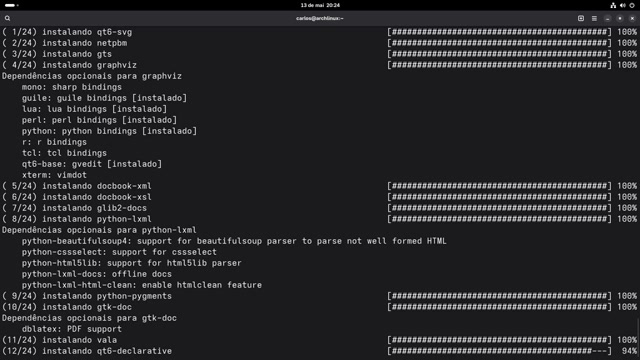
Task: Click the gtk-doc progress bar
Action: [x=500, y=307]
